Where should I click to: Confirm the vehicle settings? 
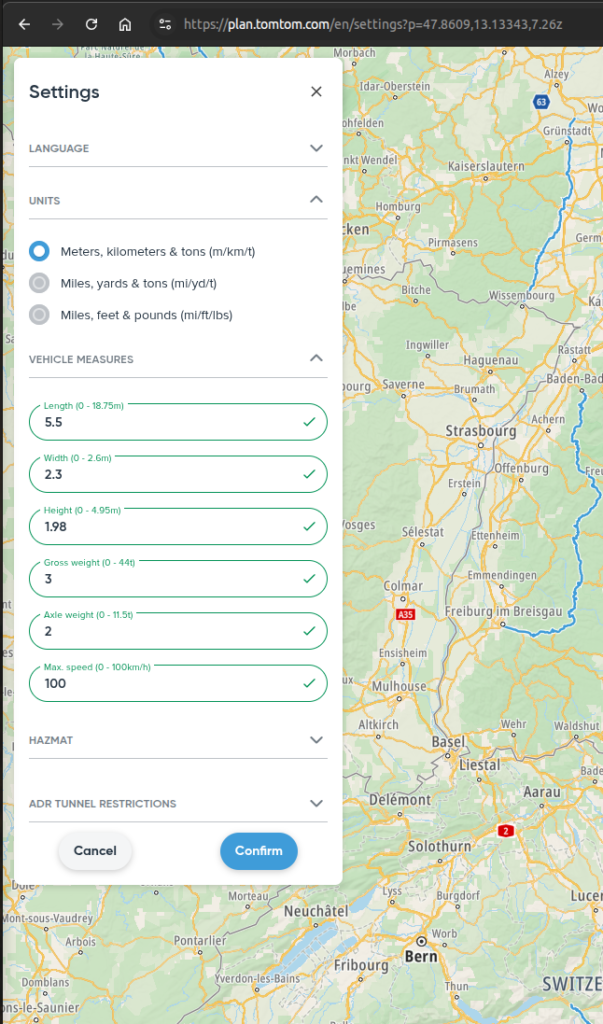[259, 851]
